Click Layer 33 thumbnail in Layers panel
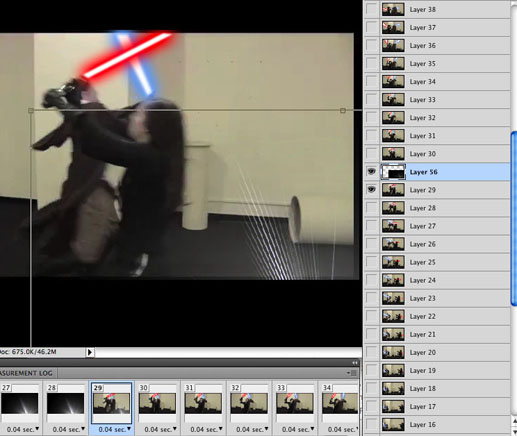The height and width of the screenshot is (436, 517). pos(393,99)
